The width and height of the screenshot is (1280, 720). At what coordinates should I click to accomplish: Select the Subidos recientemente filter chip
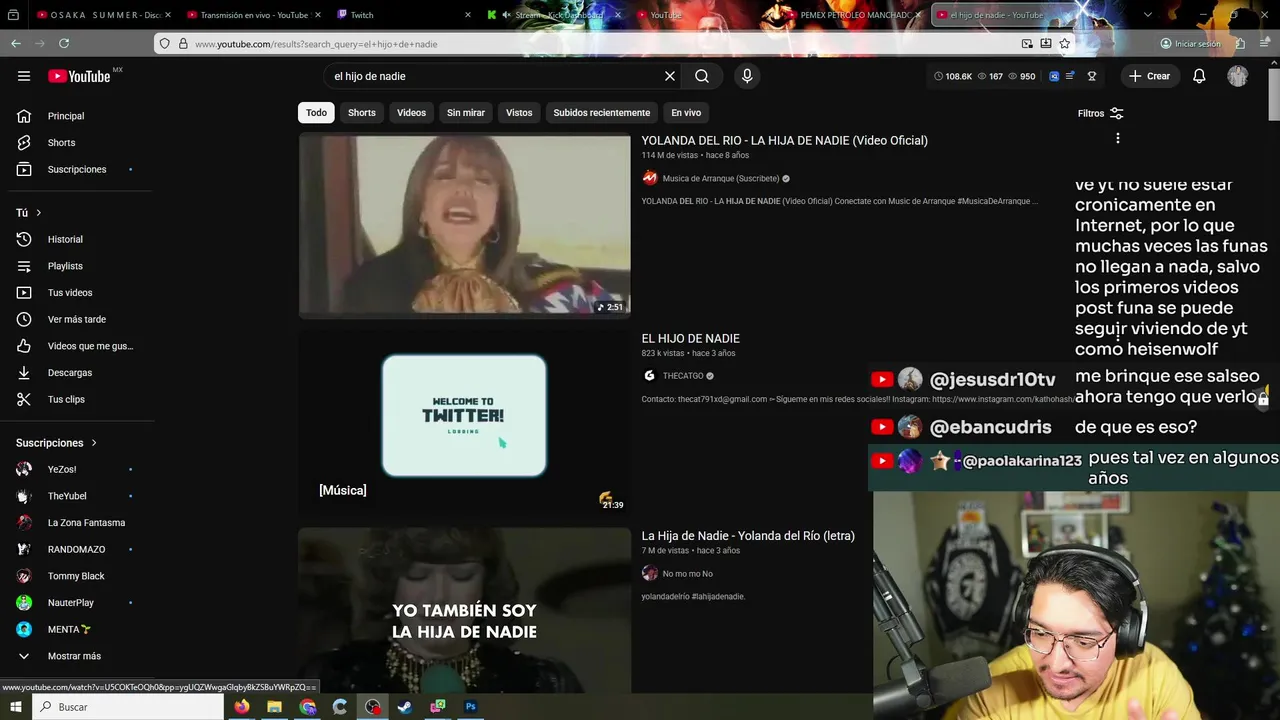coord(602,113)
